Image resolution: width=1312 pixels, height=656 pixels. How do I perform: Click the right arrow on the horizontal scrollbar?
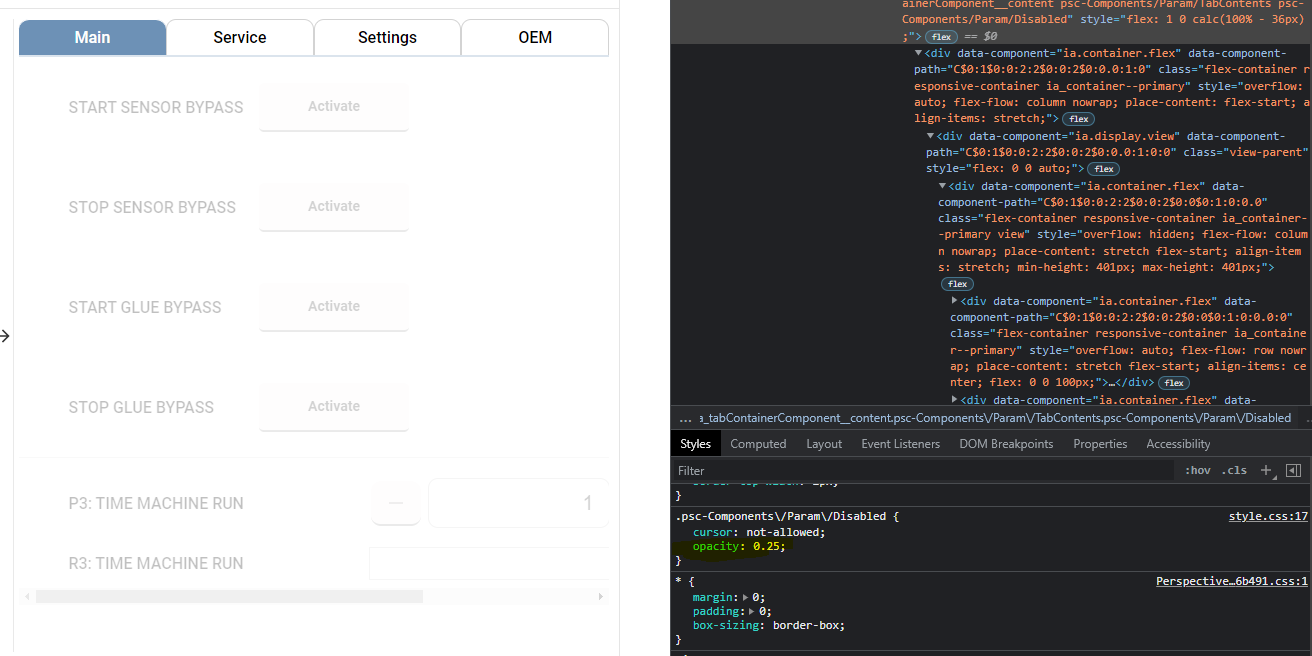click(x=601, y=596)
